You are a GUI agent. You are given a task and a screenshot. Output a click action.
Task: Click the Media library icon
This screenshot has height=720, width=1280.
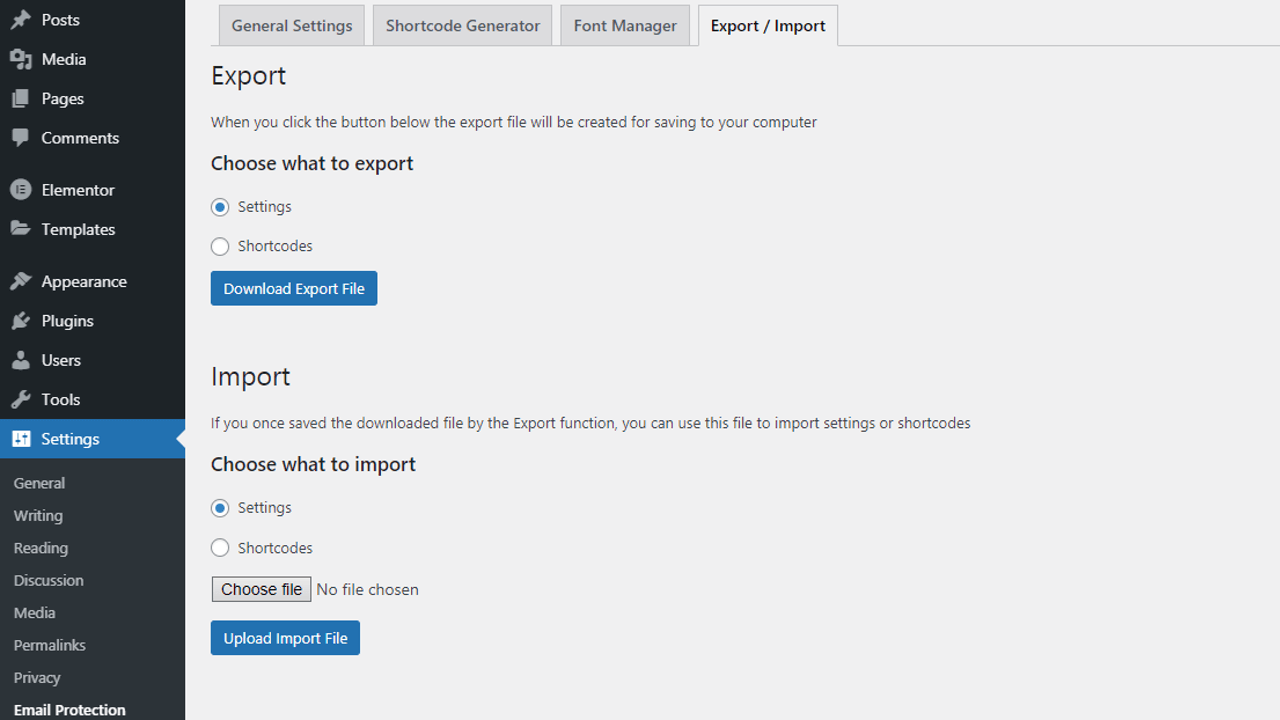pos(19,58)
